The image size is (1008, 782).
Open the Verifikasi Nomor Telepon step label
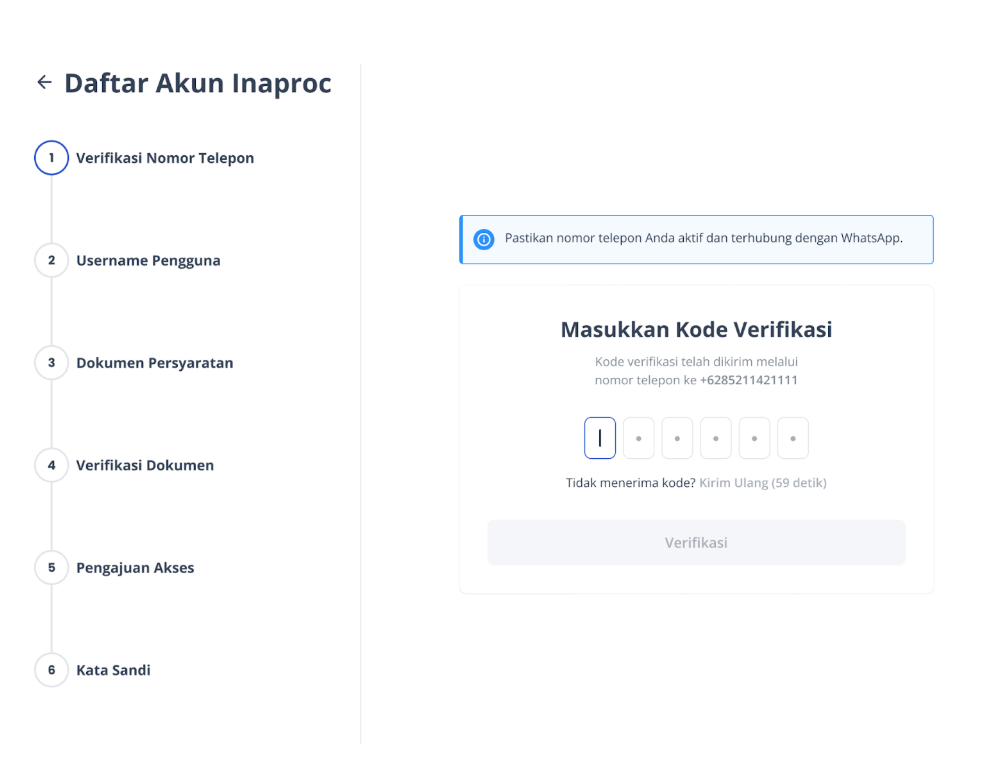point(165,158)
